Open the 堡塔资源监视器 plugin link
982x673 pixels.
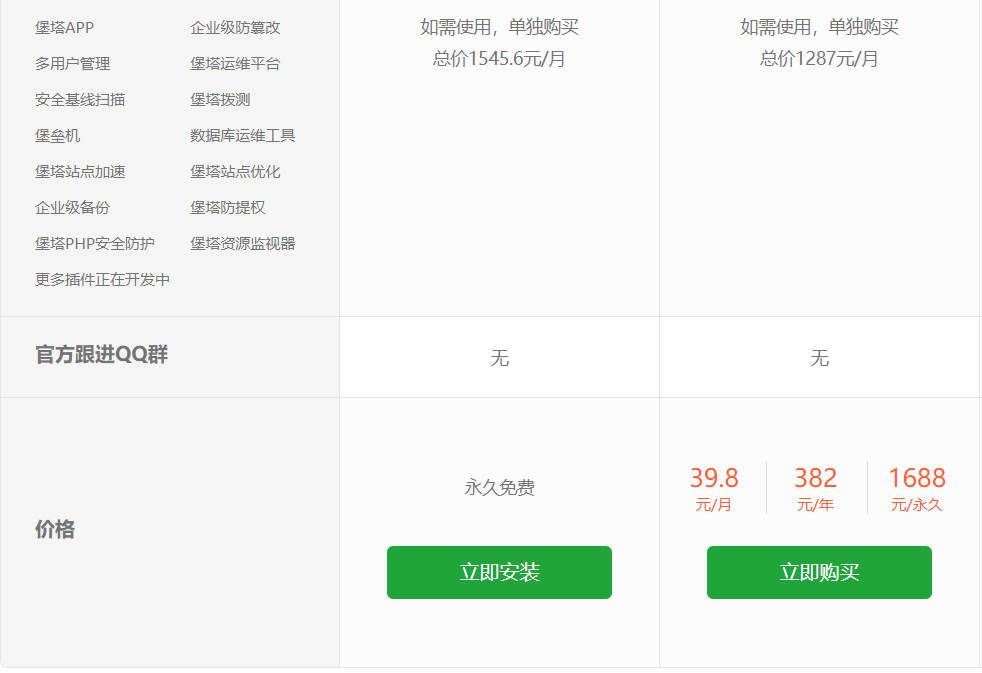(x=243, y=244)
